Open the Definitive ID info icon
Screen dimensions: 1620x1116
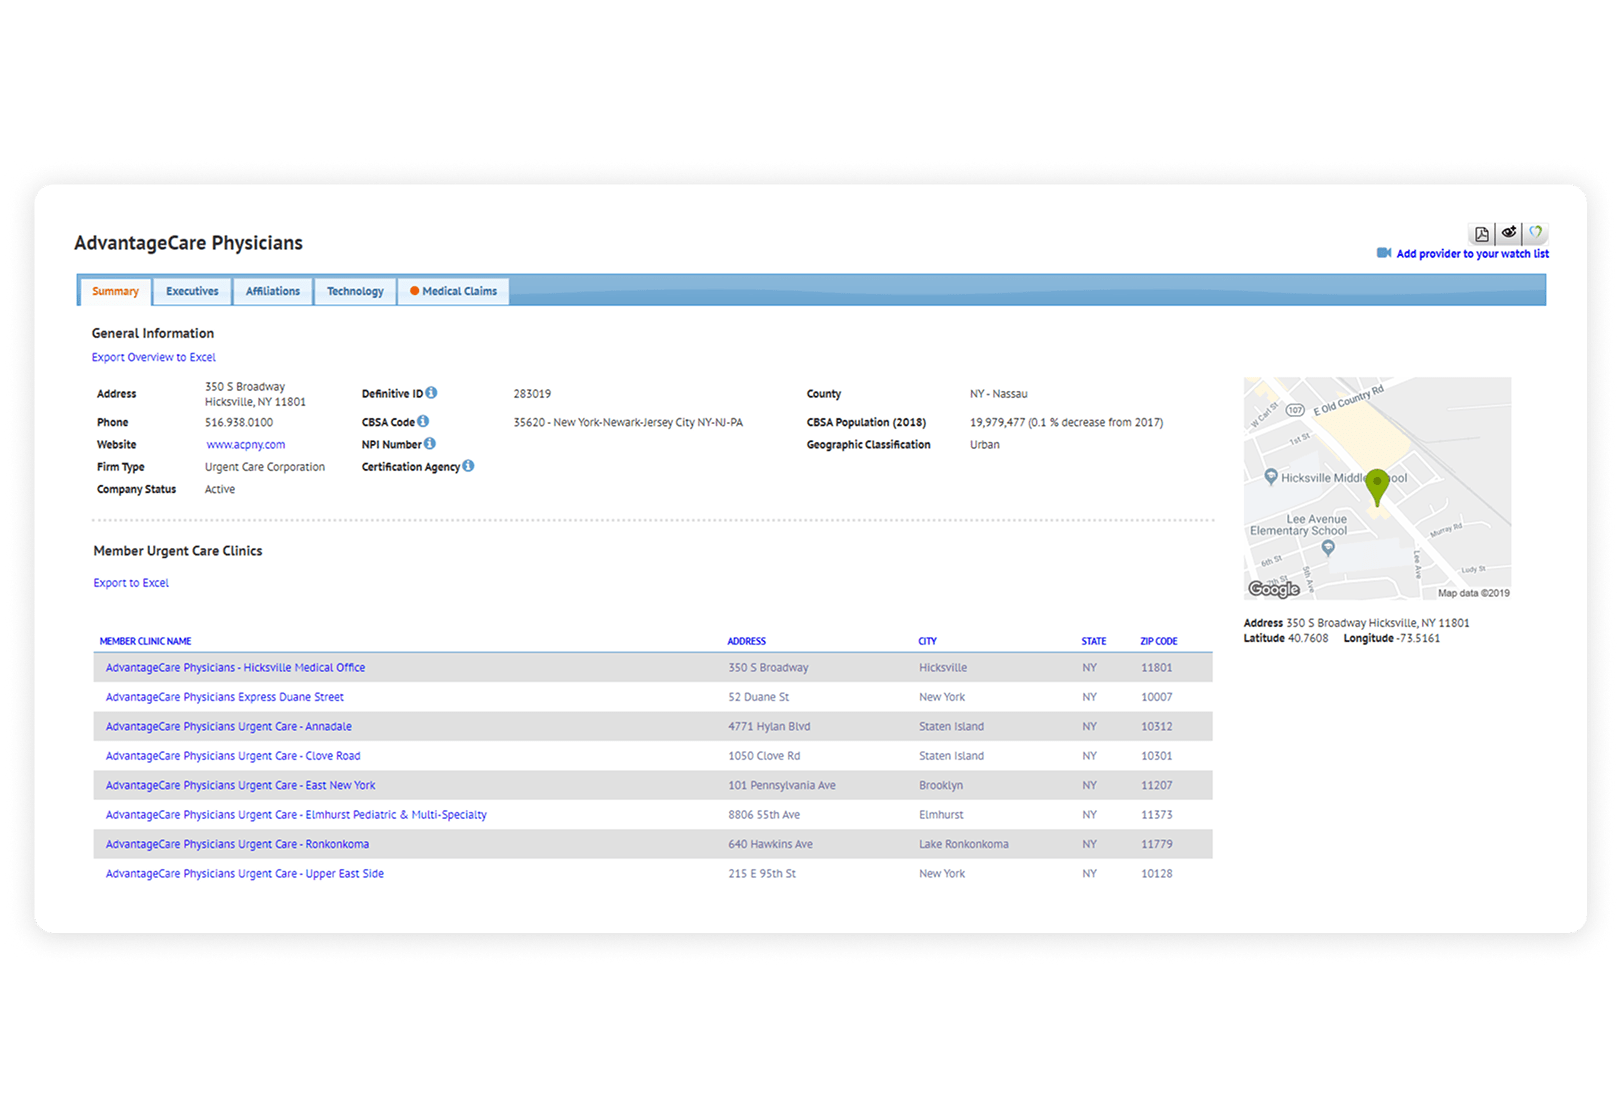(x=431, y=393)
